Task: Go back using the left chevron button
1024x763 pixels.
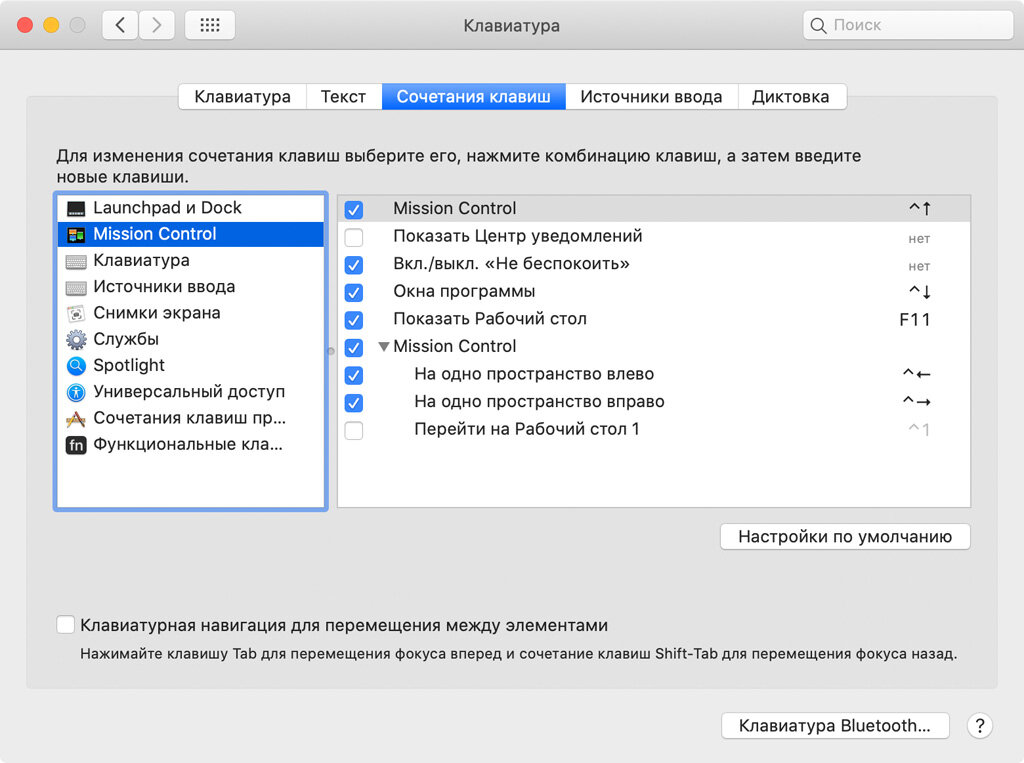Action: (x=120, y=25)
